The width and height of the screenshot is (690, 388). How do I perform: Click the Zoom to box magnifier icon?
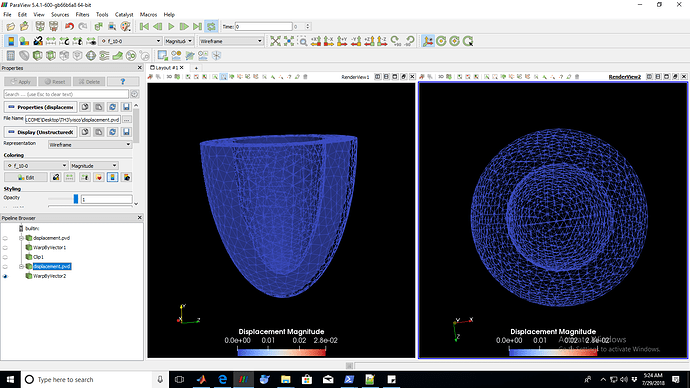tap(303, 41)
